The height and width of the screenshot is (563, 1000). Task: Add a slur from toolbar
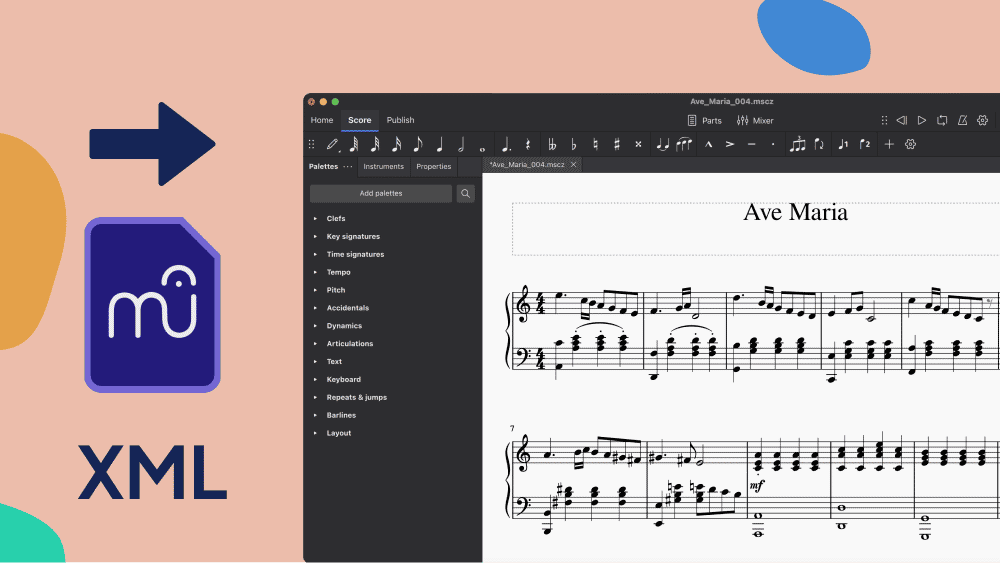coord(684,145)
